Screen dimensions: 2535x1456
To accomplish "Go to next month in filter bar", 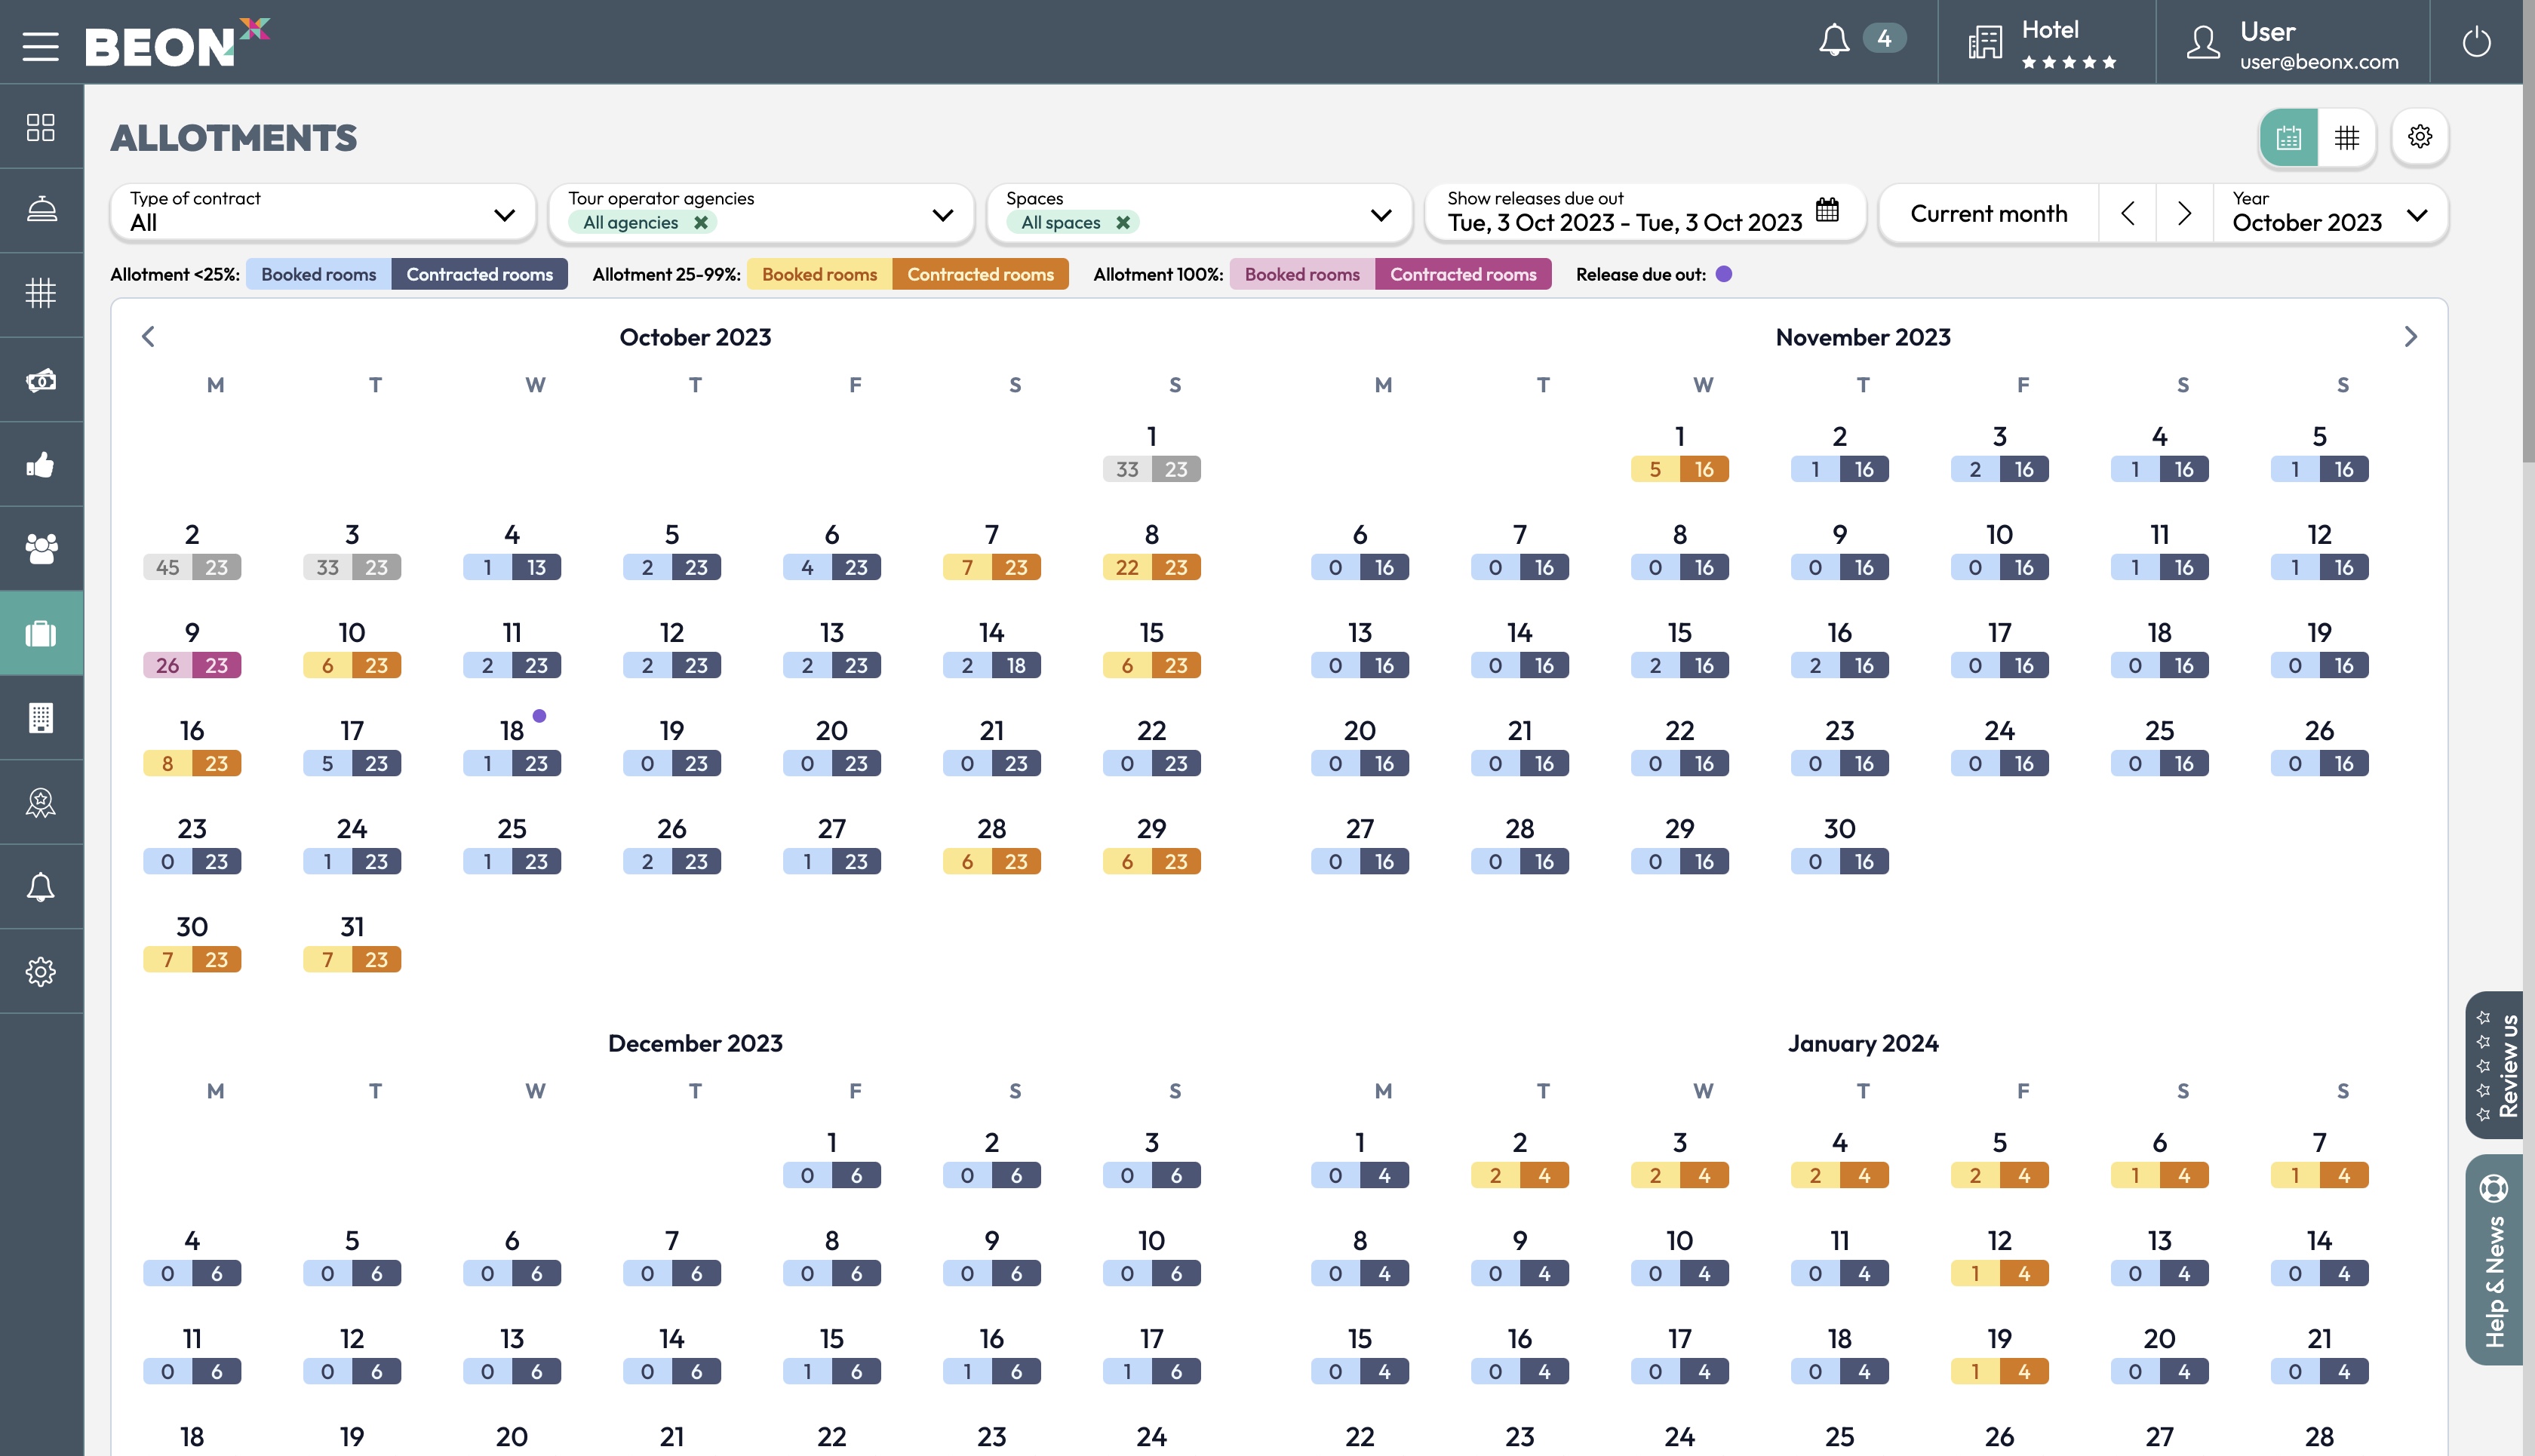I will click(2185, 213).
